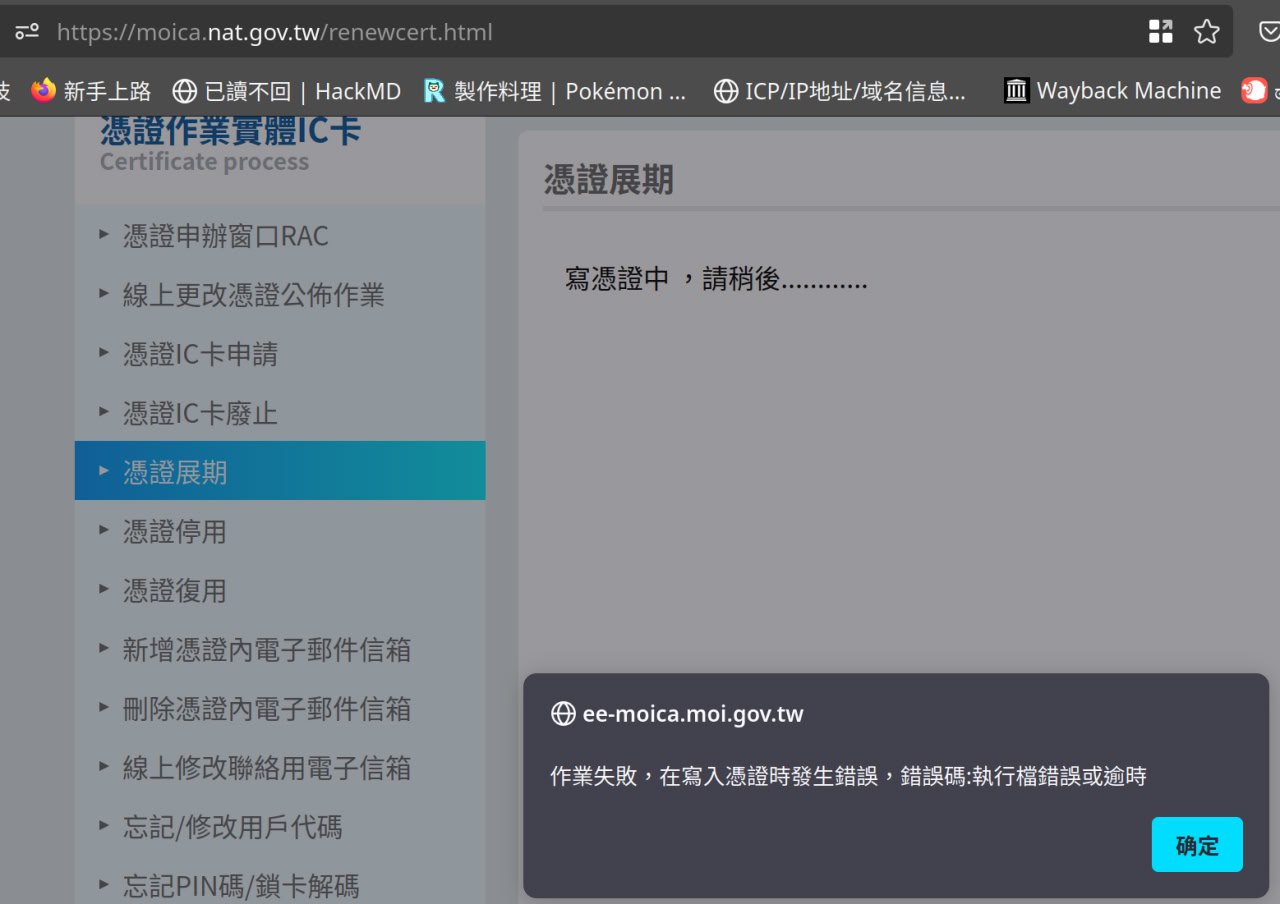Open the Wayback Machine bookmark
1280x904 pixels.
point(1113,91)
